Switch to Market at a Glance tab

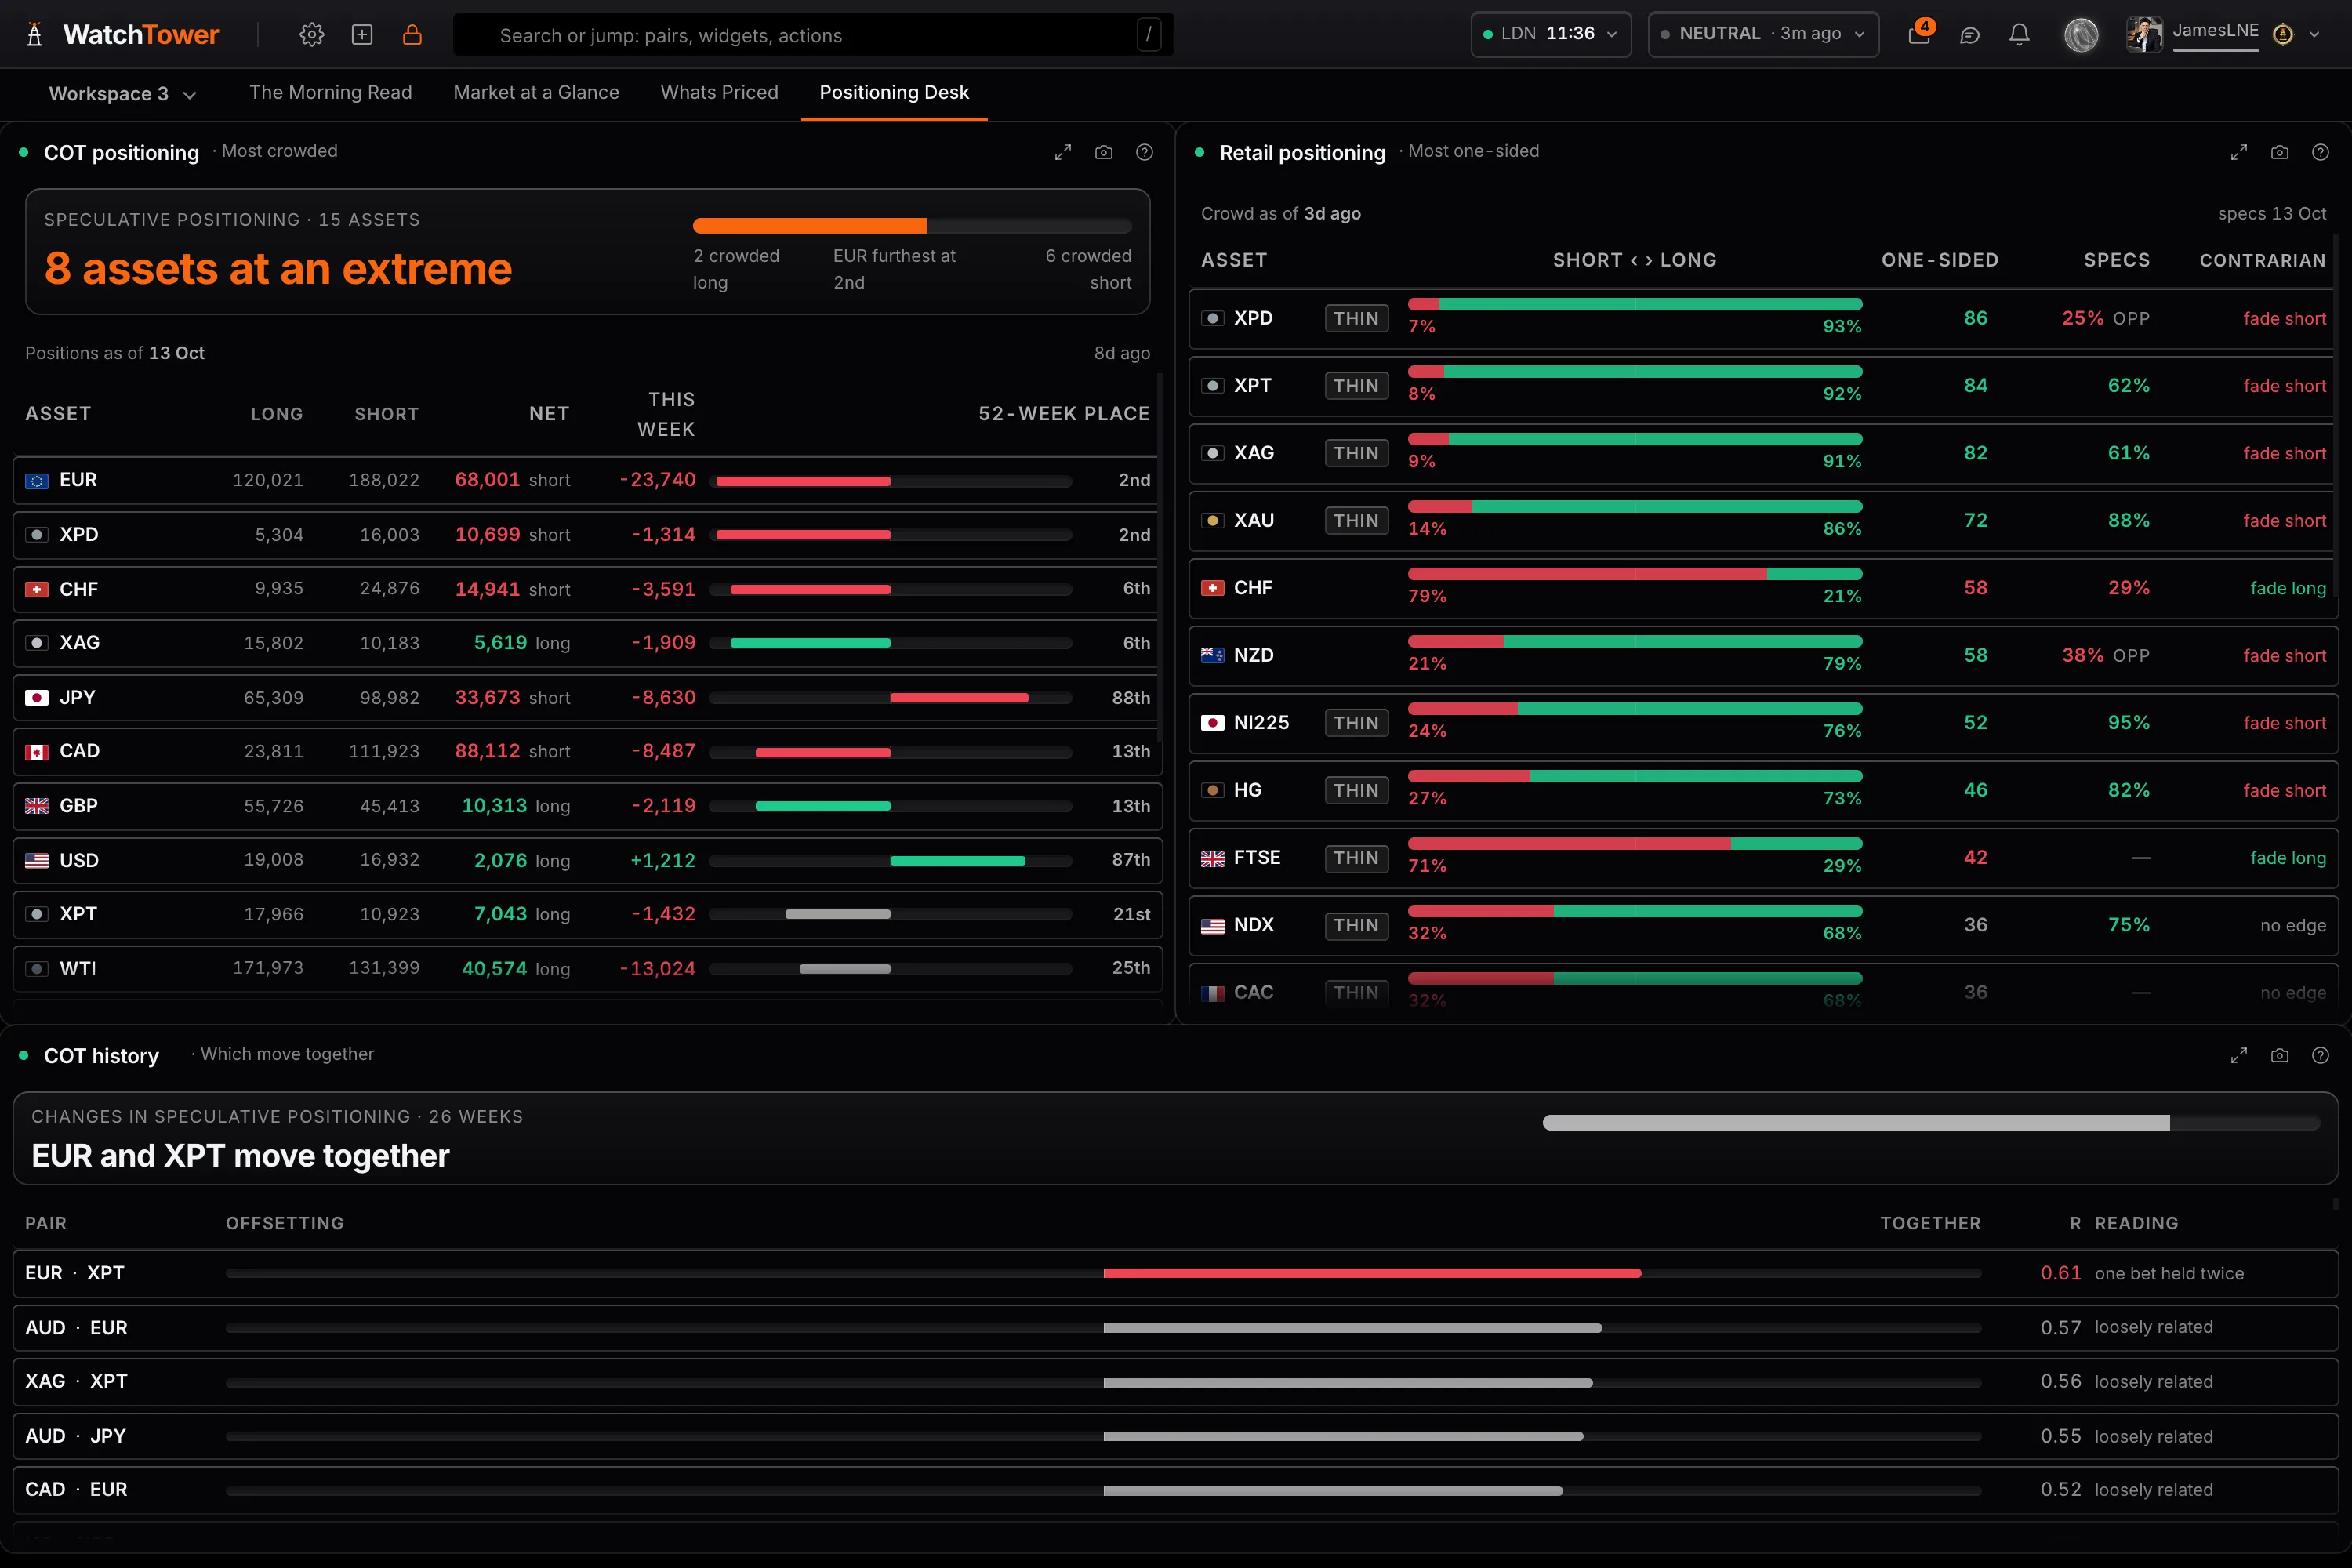tap(536, 92)
